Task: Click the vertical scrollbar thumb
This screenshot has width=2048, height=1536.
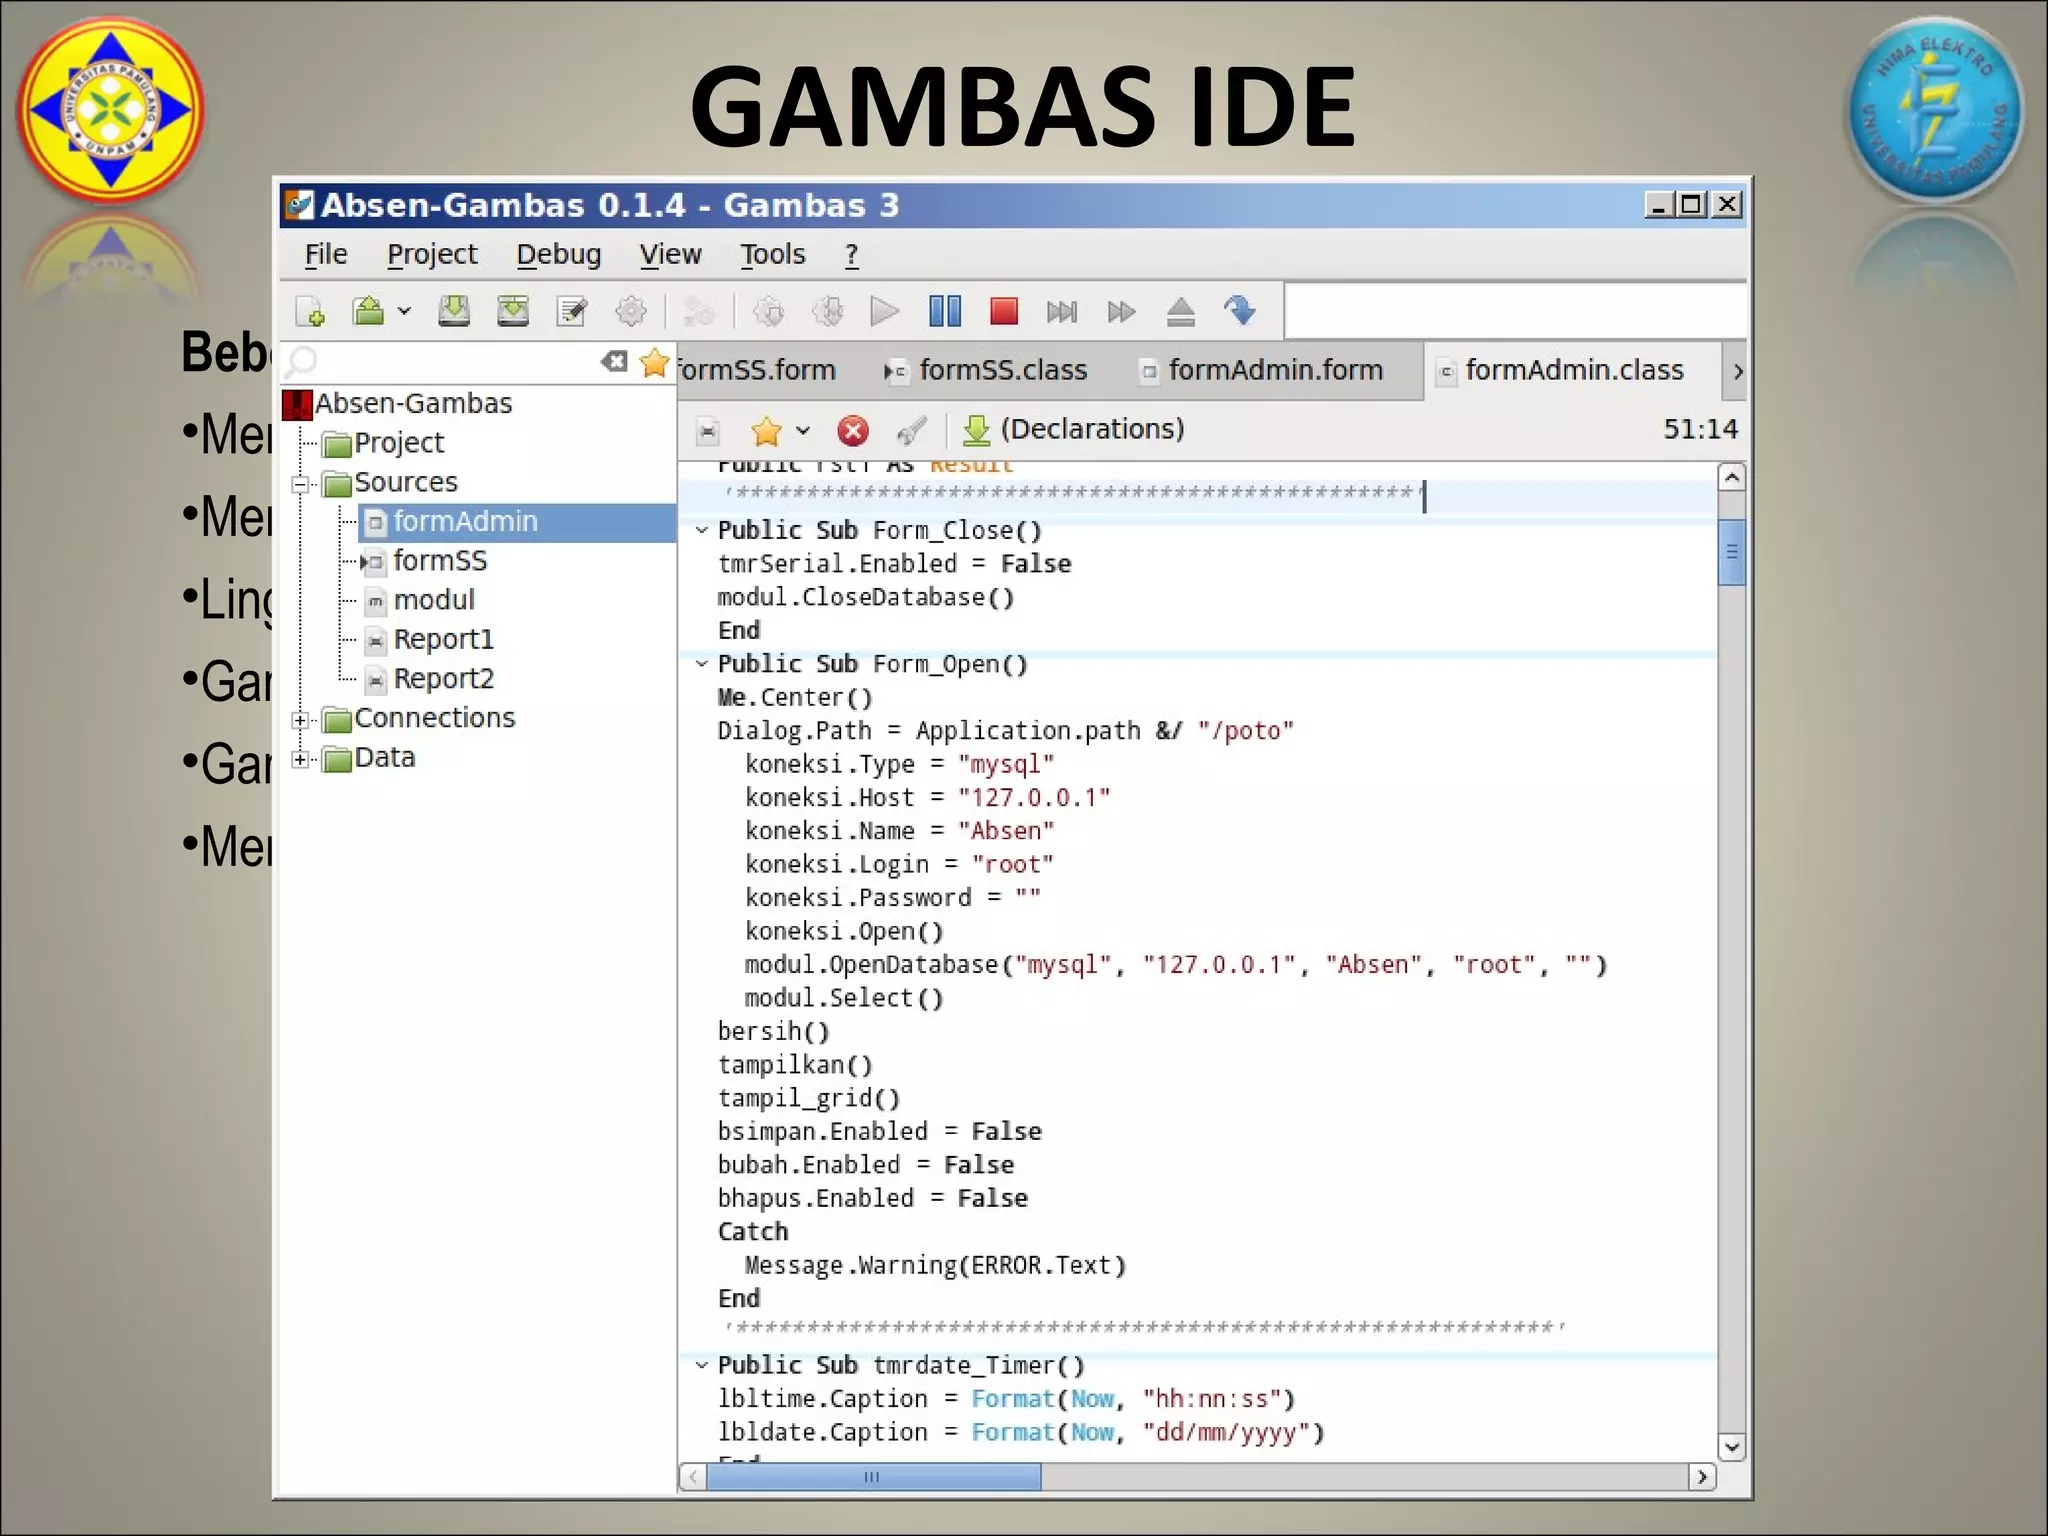Action: [x=1732, y=552]
